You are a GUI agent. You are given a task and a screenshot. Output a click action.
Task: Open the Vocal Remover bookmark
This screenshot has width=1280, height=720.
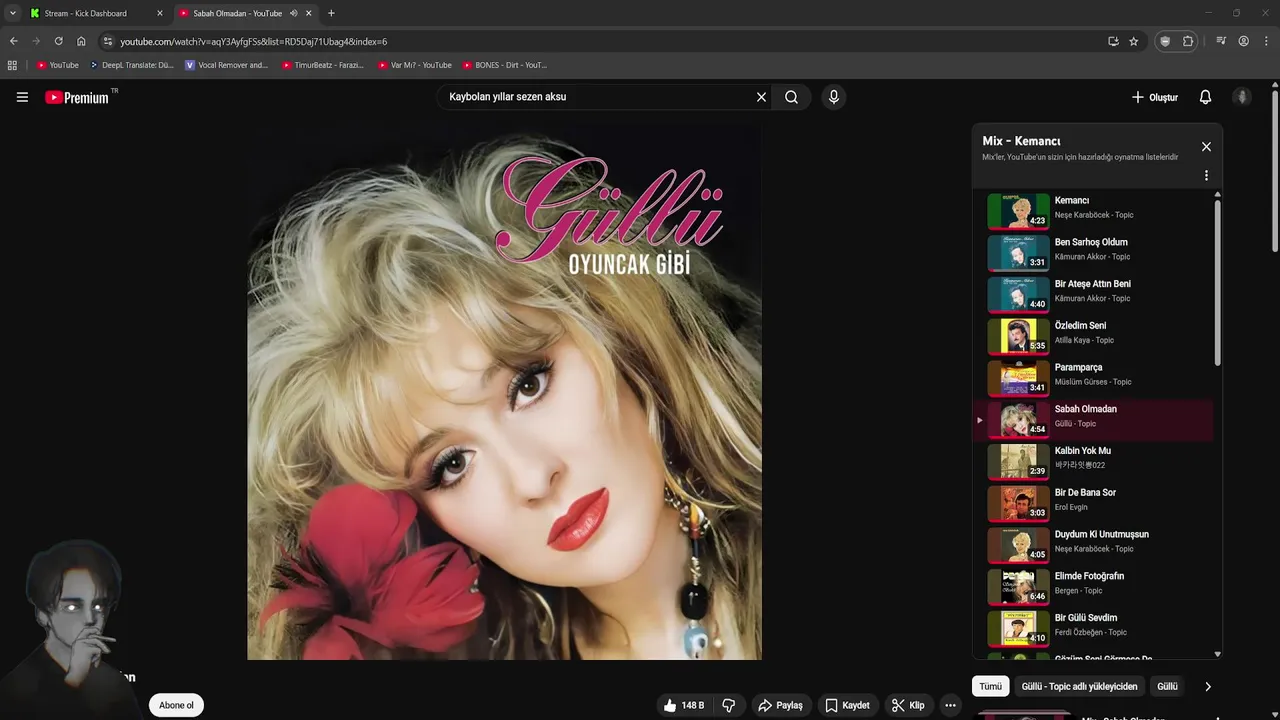(x=227, y=65)
